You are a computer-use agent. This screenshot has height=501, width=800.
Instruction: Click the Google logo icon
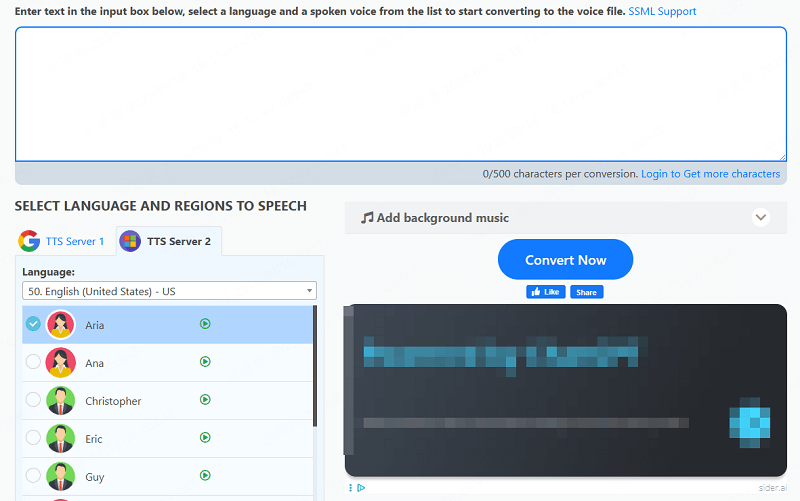point(29,241)
